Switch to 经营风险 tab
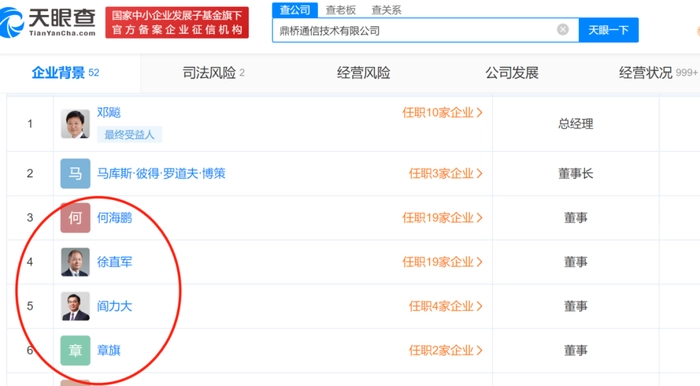Image resolution: width=700 pixels, height=386 pixels. pos(363,73)
